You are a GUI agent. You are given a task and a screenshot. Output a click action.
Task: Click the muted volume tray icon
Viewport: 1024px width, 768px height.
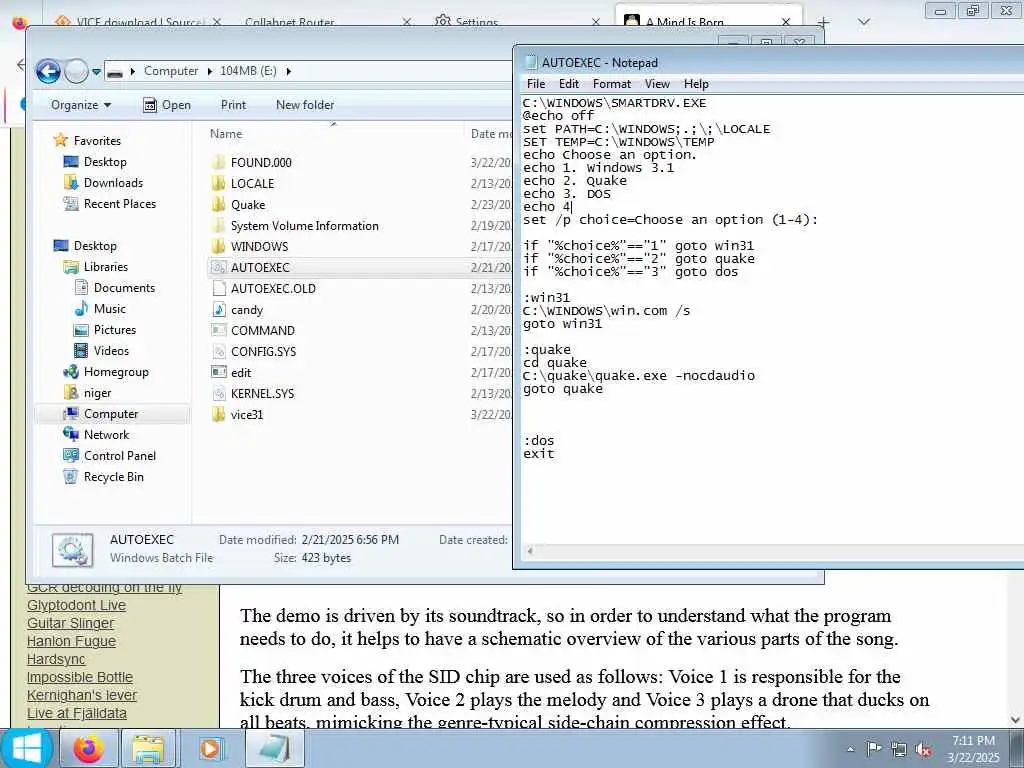923,749
